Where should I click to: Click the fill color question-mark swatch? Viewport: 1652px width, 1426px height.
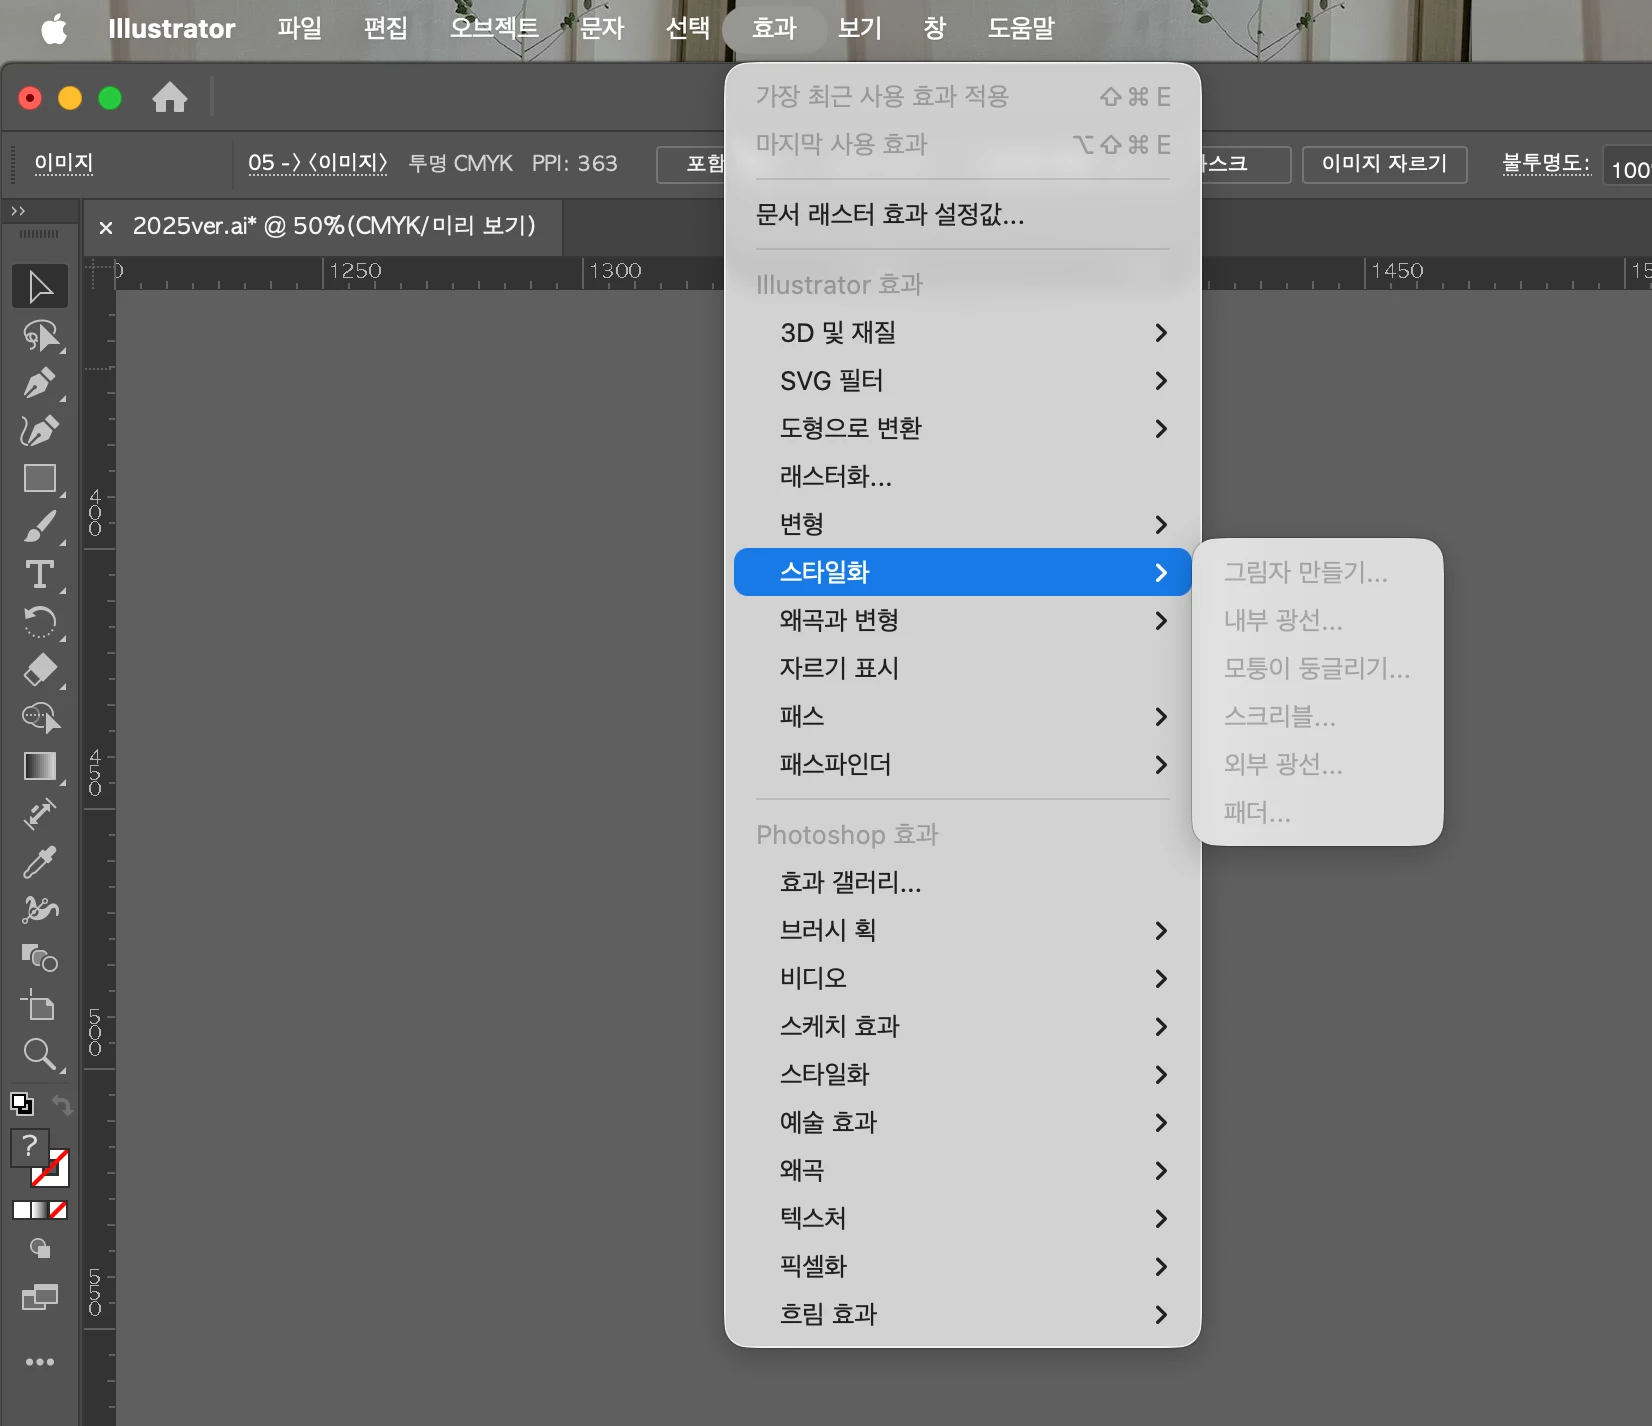29,1147
